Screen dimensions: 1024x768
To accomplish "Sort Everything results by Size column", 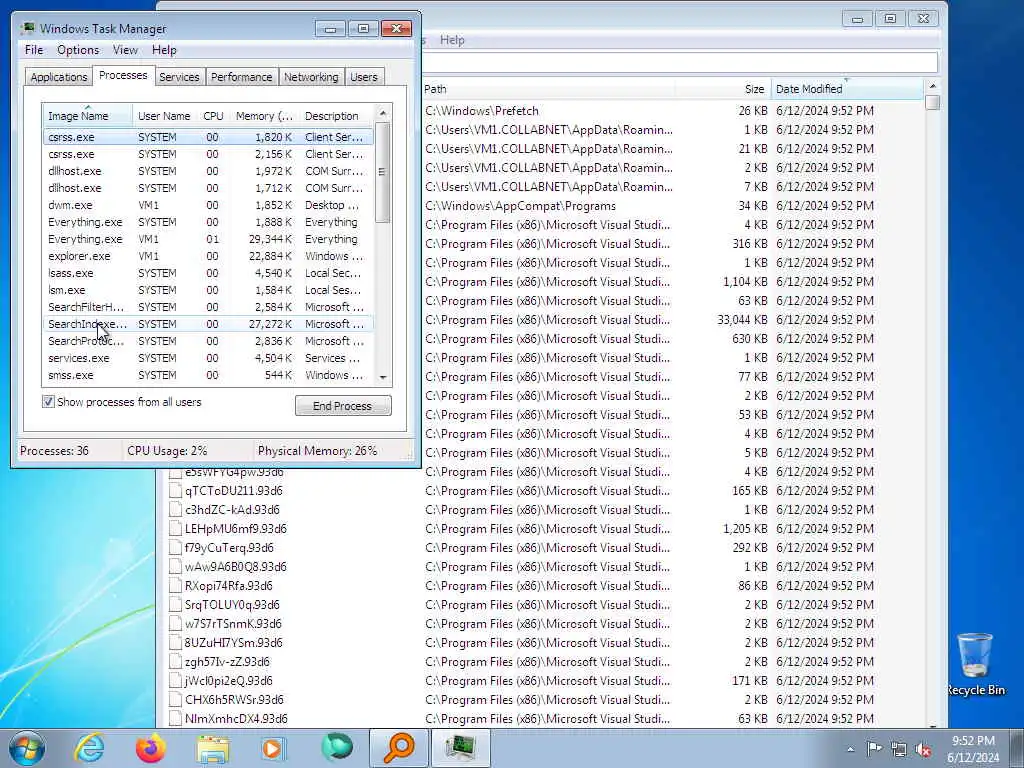I will tap(723, 89).
